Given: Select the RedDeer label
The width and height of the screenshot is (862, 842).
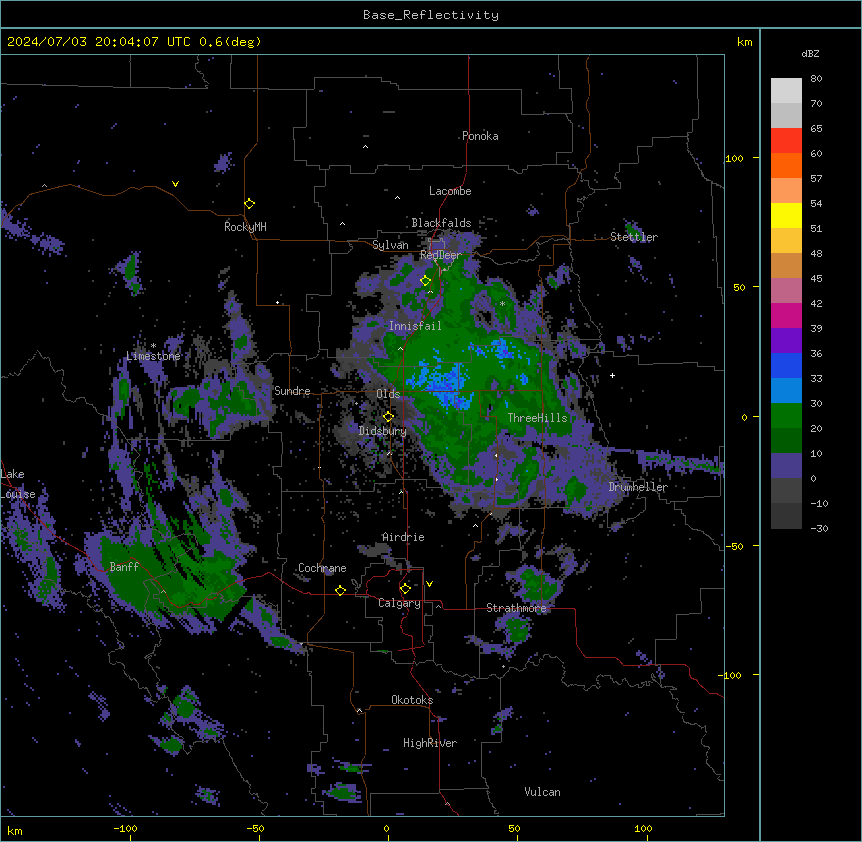Looking at the screenshot, I should (x=441, y=255).
